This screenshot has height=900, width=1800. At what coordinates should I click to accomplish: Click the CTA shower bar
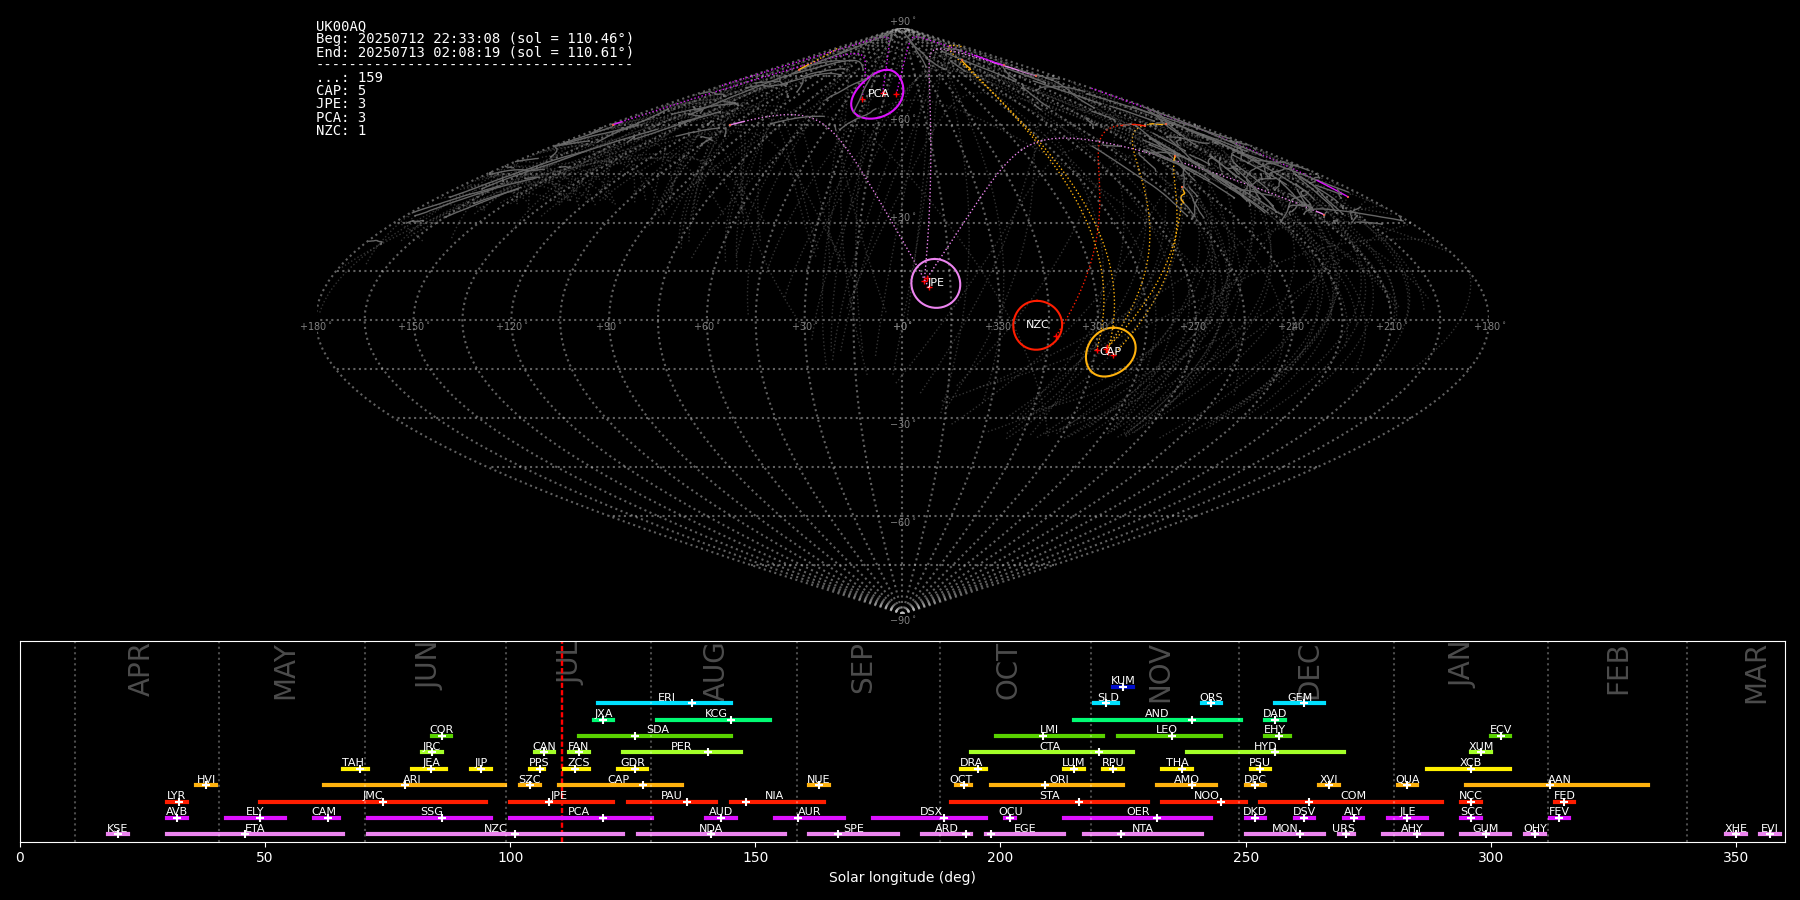(1052, 752)
